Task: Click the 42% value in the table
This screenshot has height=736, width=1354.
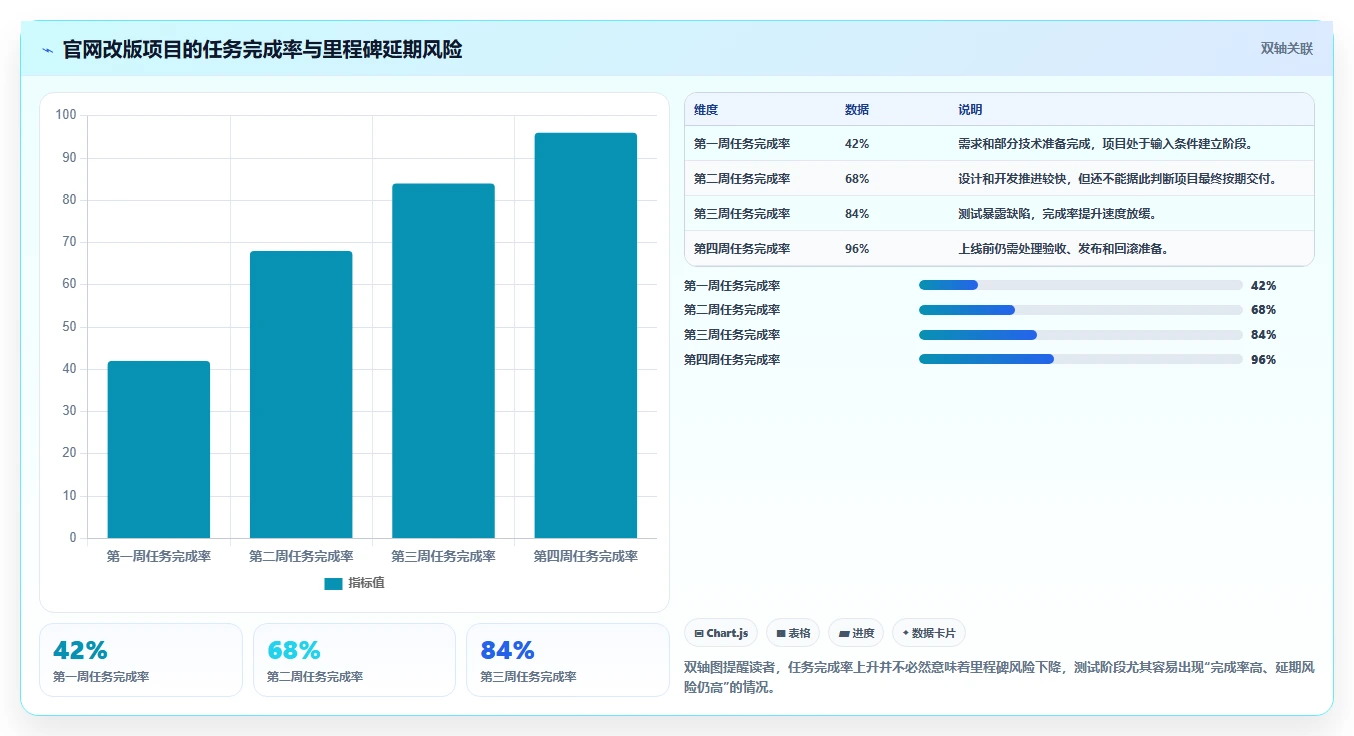Action: [x=857, y=144]
